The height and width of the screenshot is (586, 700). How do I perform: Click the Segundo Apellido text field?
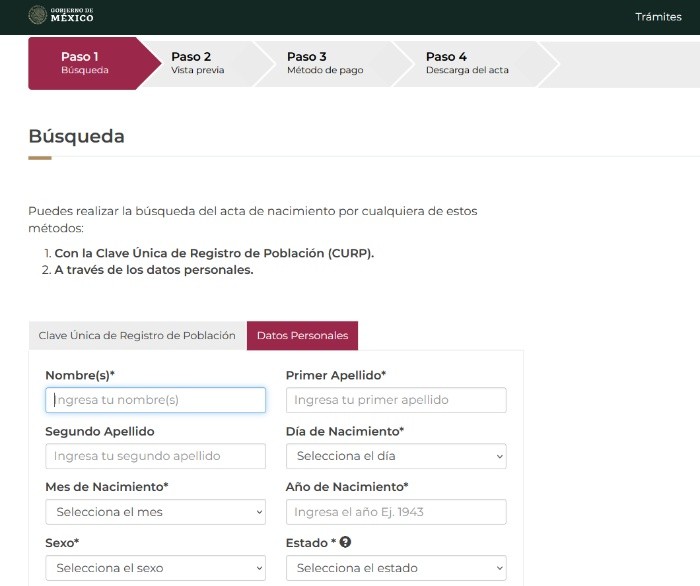coord(155,456)
